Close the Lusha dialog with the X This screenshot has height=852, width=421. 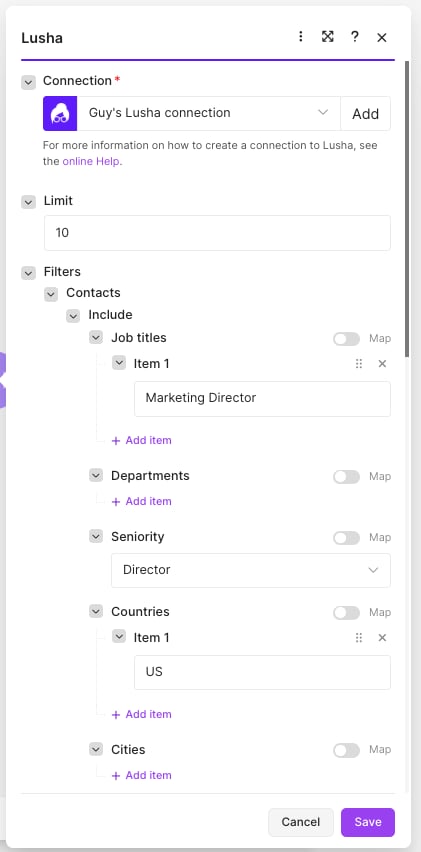(x=382, y=37)
